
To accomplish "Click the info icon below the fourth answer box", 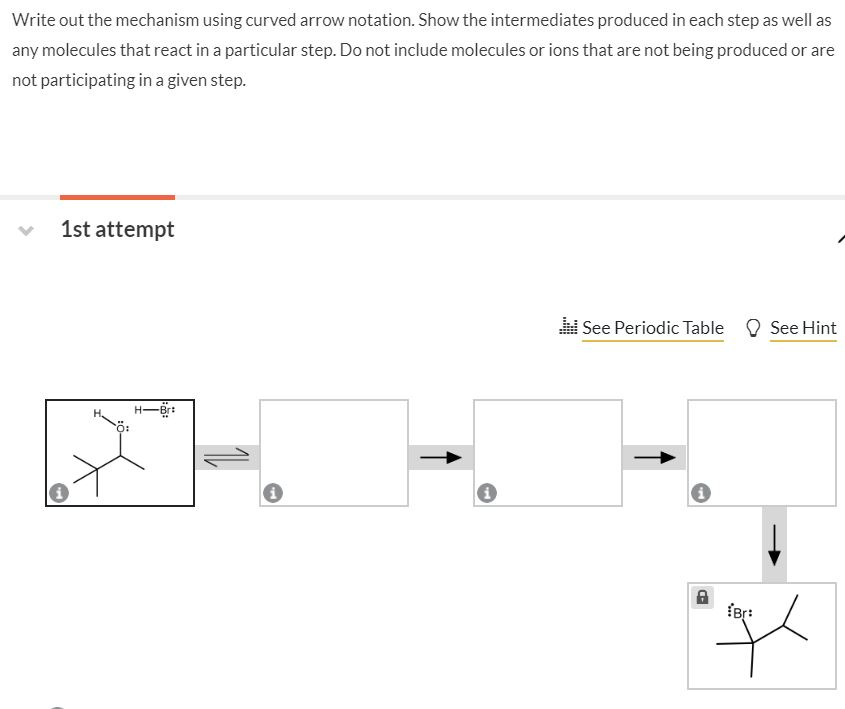I will tap(700, 491).
